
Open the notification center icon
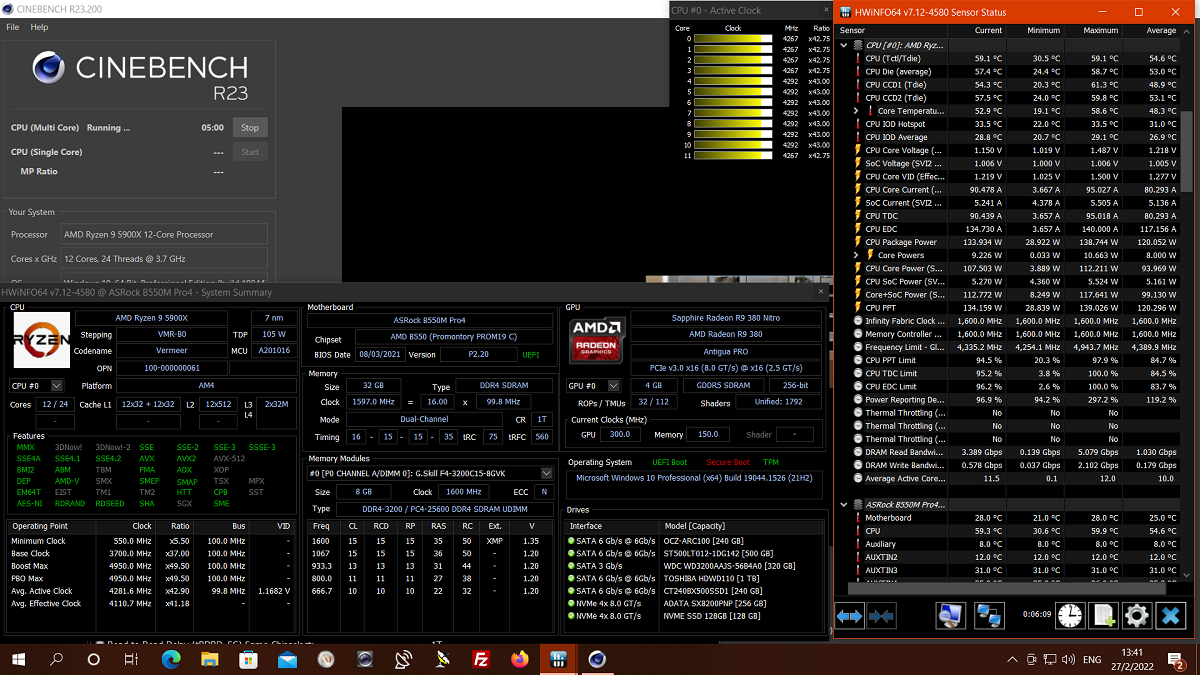click(1176, 659)
